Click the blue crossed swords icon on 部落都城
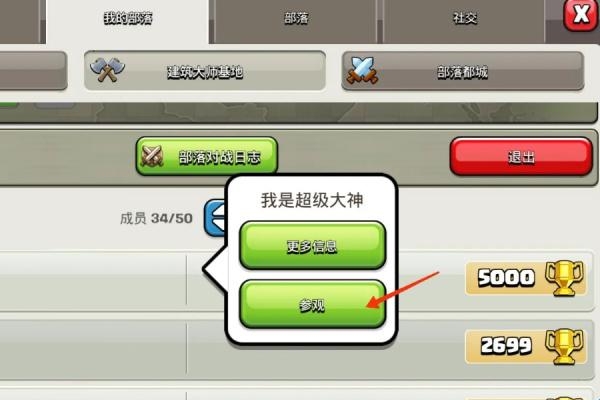The width and height of the screenshot is (600, 400). click(362, 70)
